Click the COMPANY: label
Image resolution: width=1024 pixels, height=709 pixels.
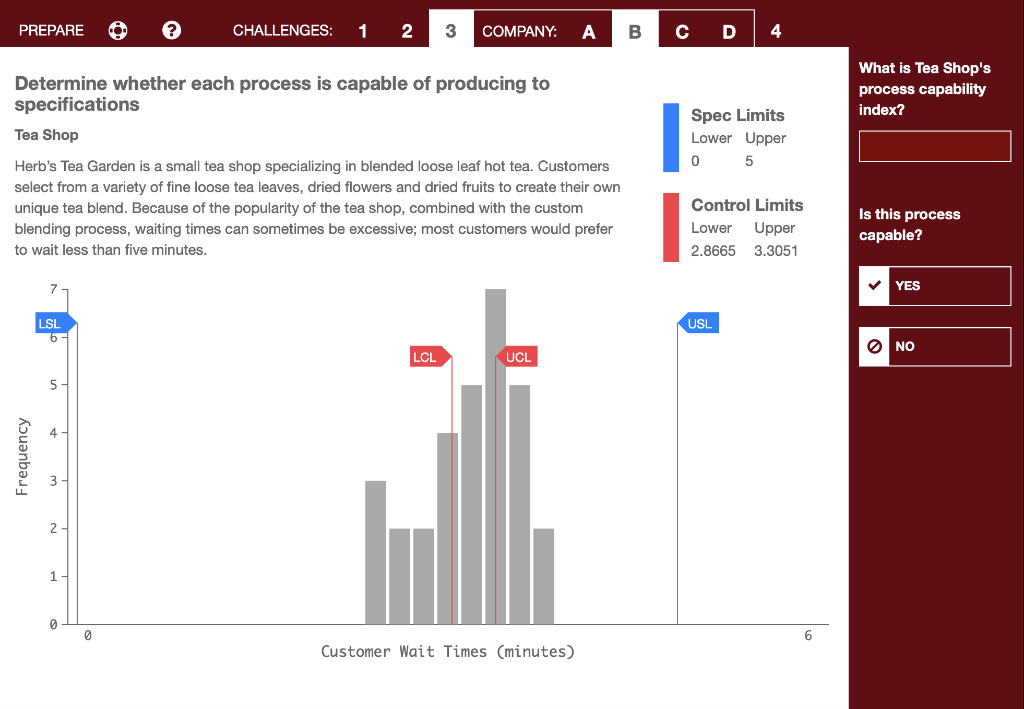pyautogui.click(x=519, y=31)
